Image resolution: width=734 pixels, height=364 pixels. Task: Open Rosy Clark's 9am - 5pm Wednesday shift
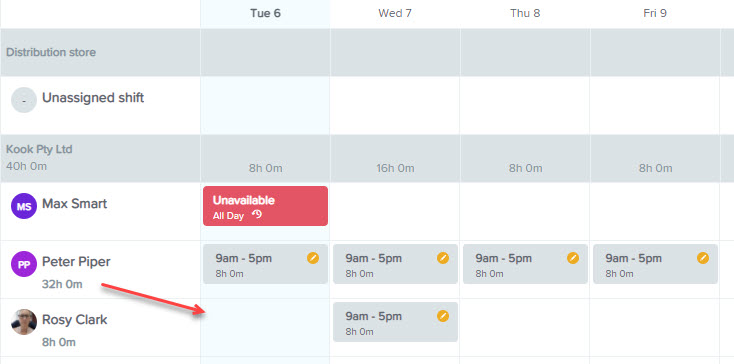click(x=396, y=322)
